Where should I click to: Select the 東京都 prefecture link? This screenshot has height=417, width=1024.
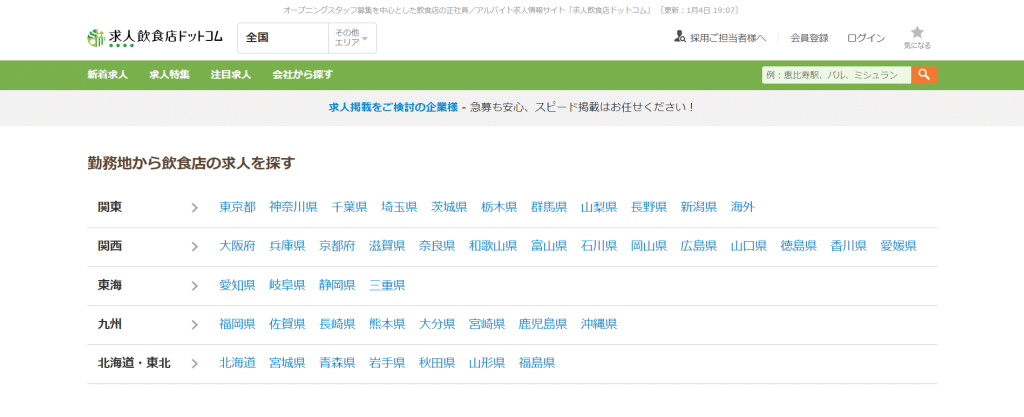(237, 208)
